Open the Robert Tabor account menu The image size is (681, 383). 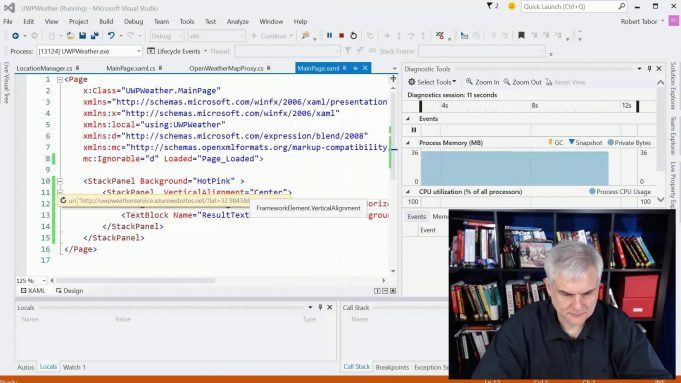pyautogui.click(x=642, y=21)
